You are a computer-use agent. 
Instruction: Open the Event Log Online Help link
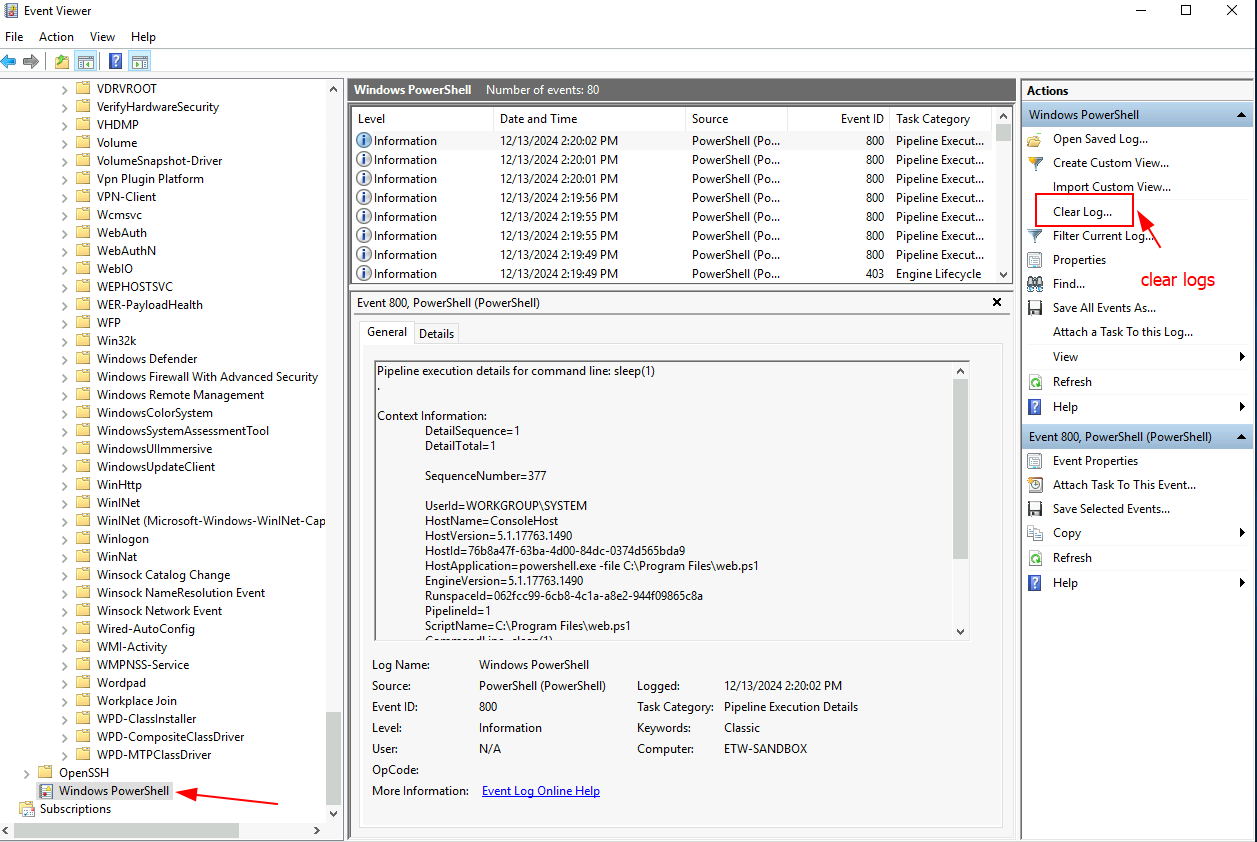click(541, 791)
